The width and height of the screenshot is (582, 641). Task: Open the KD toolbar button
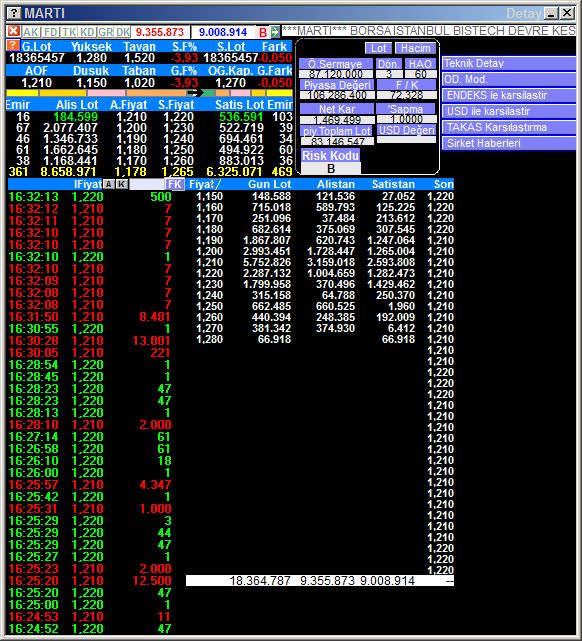87,32
